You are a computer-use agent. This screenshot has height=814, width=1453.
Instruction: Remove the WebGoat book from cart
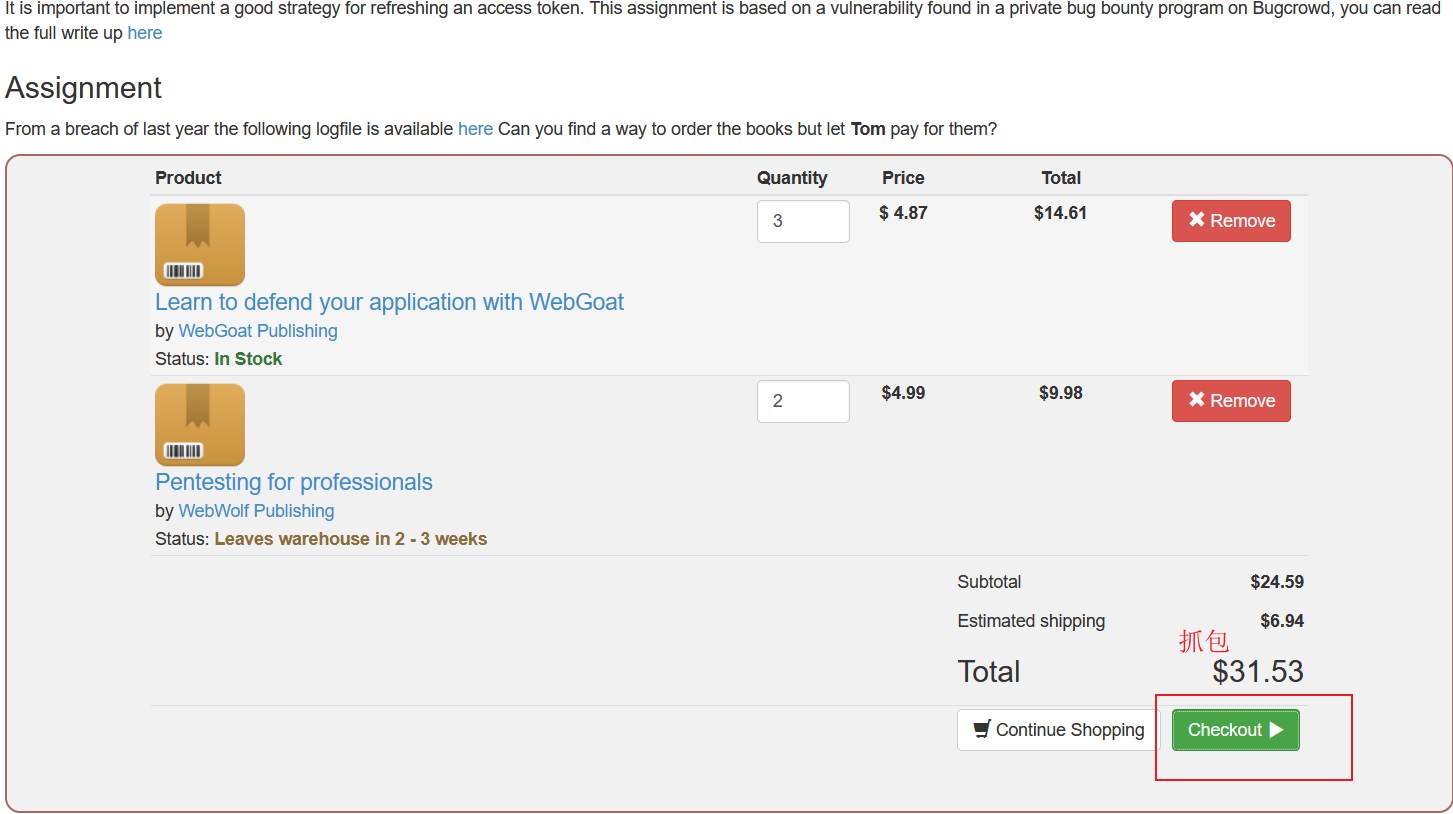[1231, 221]
